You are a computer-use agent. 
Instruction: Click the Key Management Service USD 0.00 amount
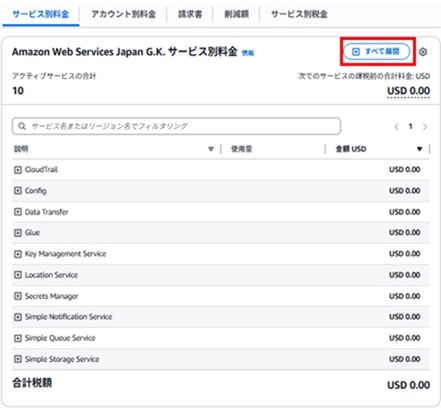(405, 254)
